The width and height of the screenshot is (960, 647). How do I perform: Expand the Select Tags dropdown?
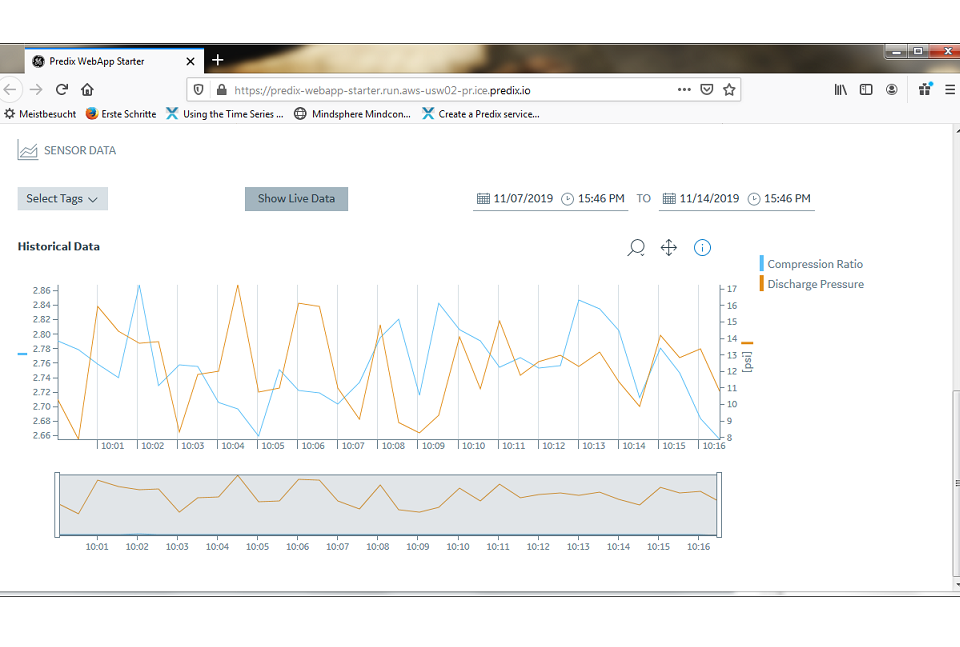pyautogui.click(x=62, y=199)
